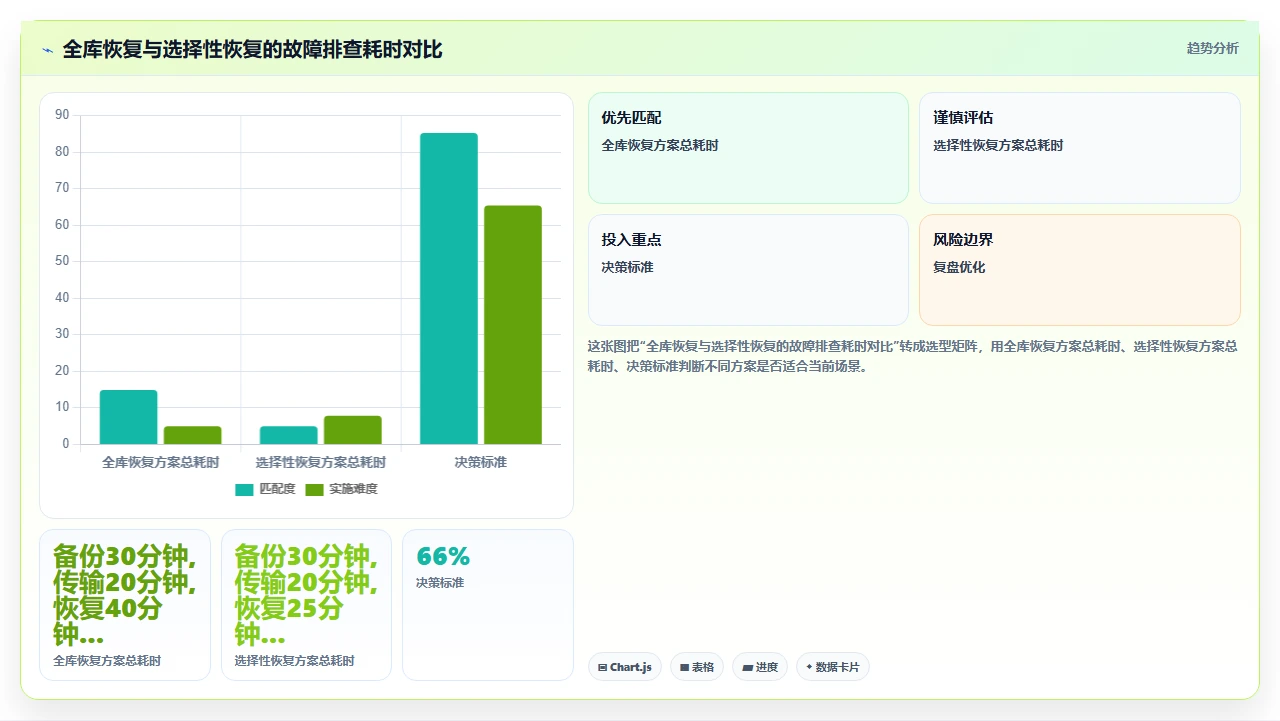Click the 表格 chip icon

(684, 667)
